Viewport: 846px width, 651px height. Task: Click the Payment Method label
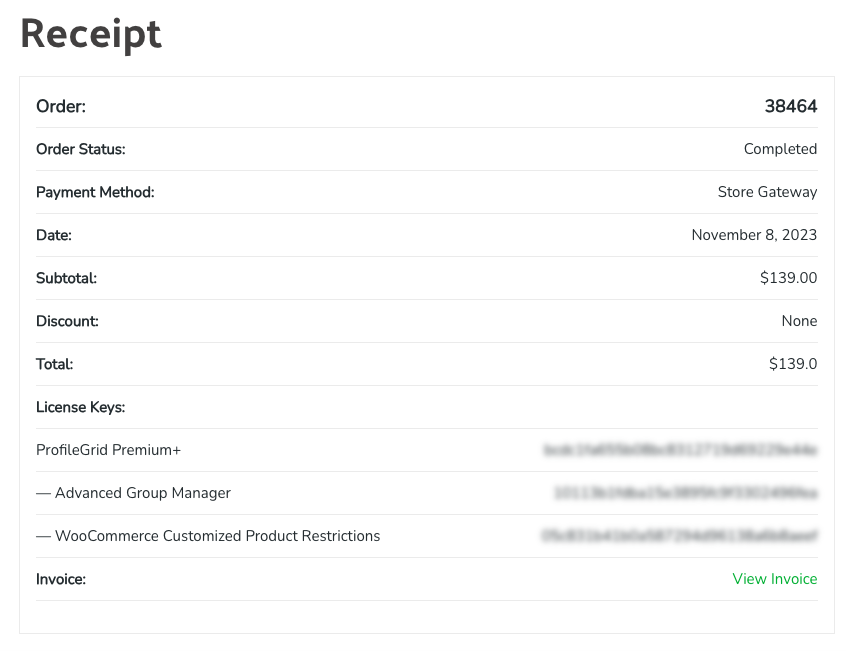click(x=95, y=192)
